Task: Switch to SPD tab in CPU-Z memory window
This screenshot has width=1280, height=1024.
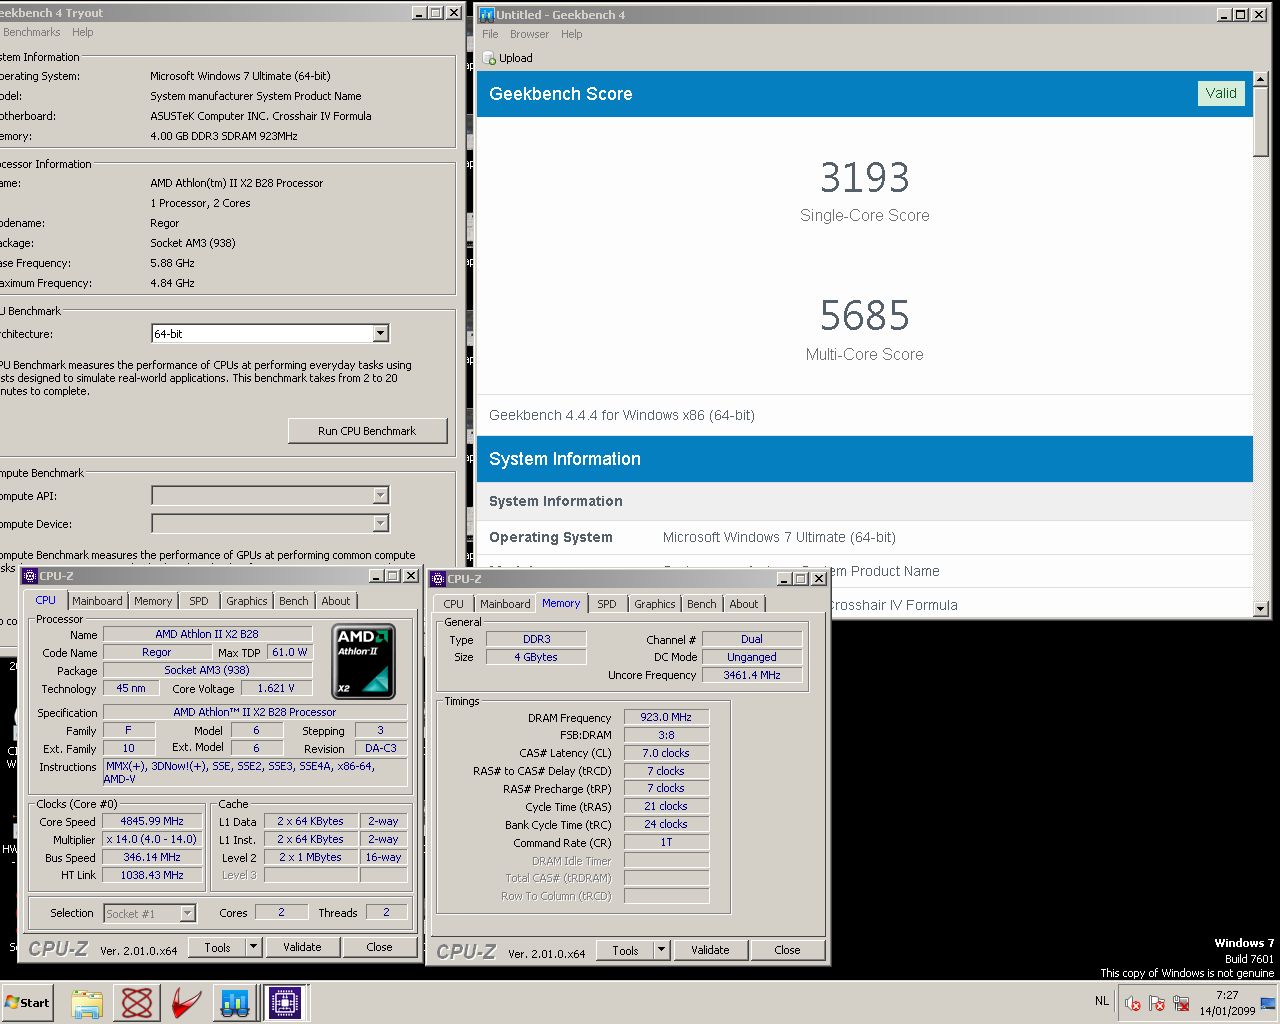Action: point(607,604)
